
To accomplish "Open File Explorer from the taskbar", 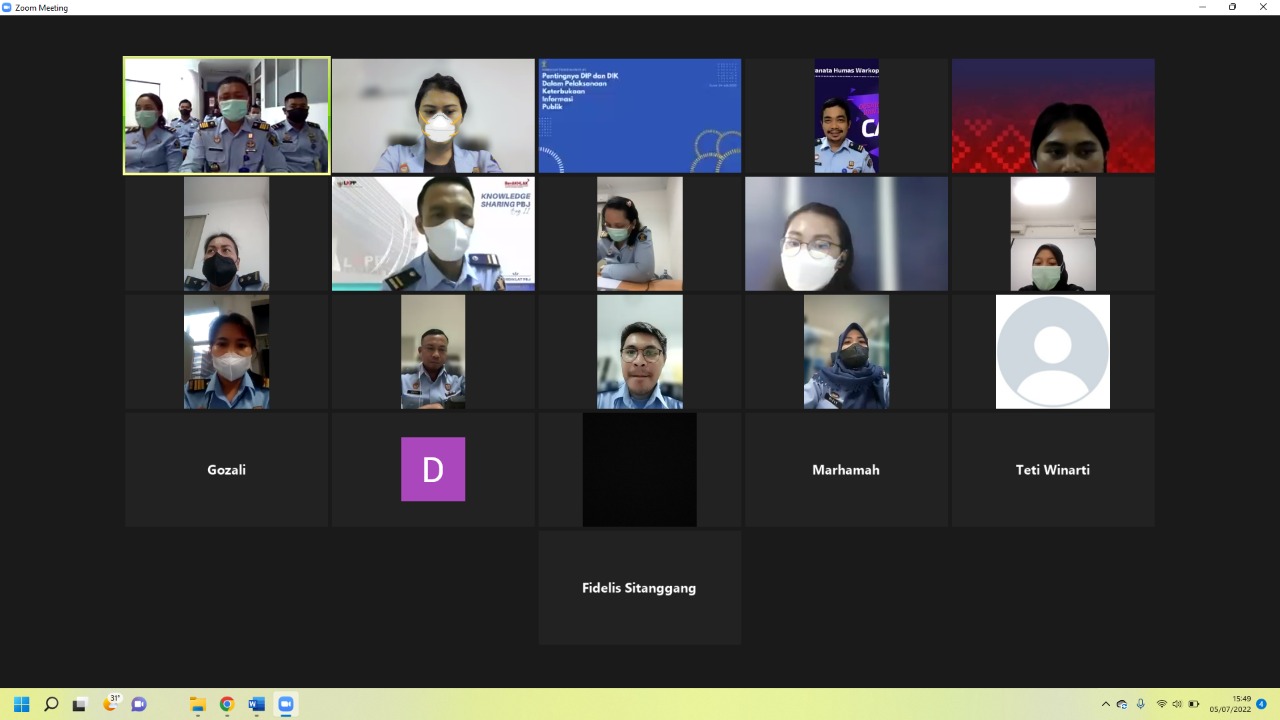I will click(x=197, y=704).
